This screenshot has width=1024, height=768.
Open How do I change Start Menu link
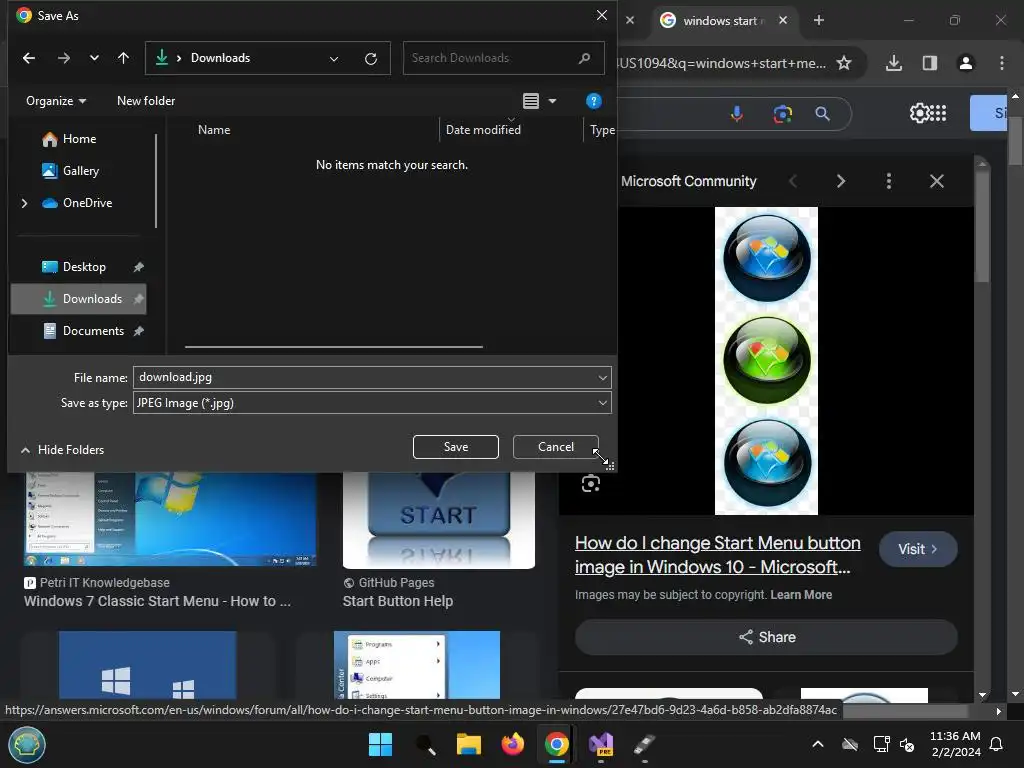tap(718, 554)
